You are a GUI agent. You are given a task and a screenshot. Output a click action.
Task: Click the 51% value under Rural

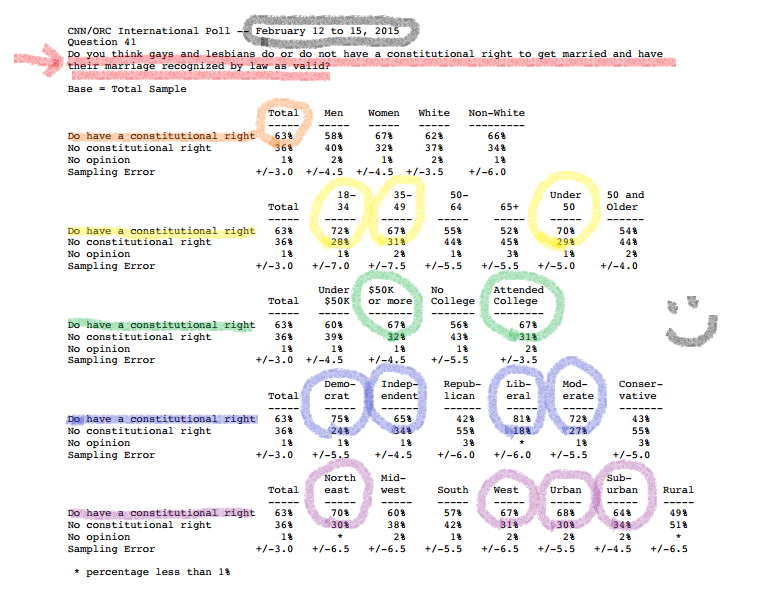[678, 525]
